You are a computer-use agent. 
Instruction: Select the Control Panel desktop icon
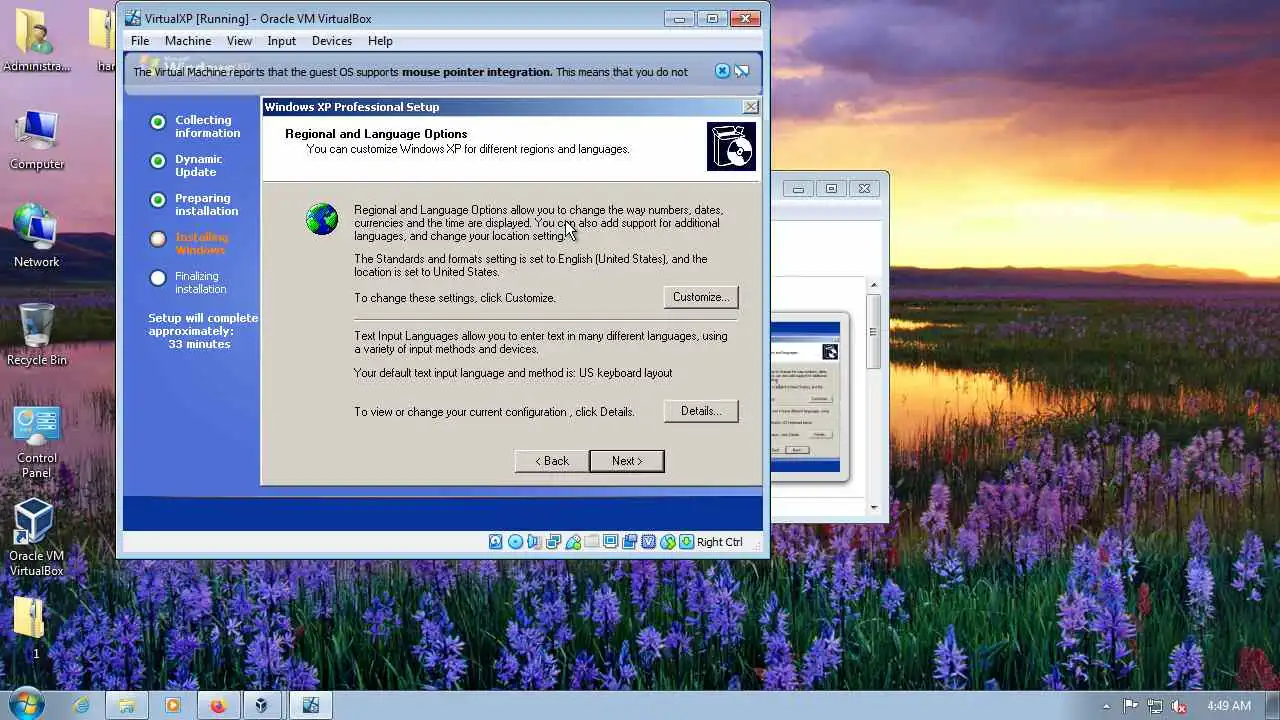point(37,441)
